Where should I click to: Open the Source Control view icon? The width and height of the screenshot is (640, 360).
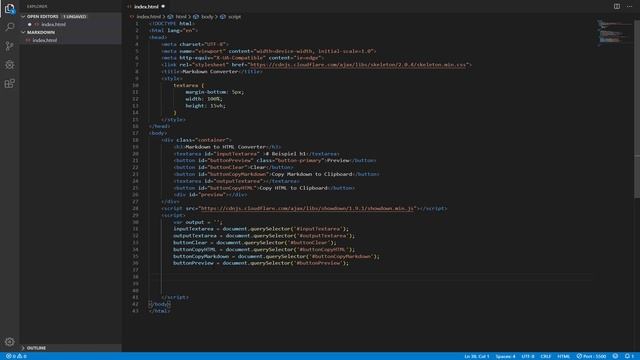pos(9,46)
